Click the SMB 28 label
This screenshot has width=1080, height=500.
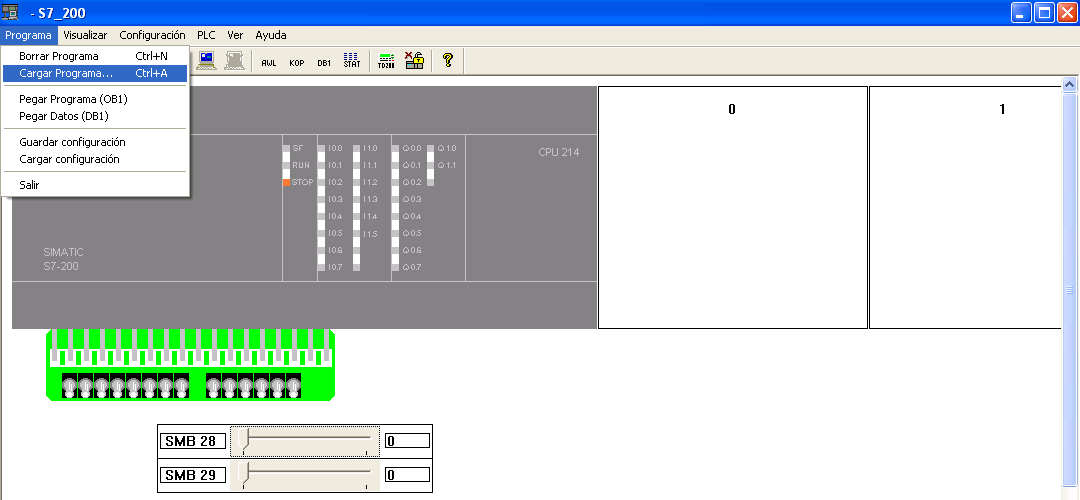[x=193, y=441]
